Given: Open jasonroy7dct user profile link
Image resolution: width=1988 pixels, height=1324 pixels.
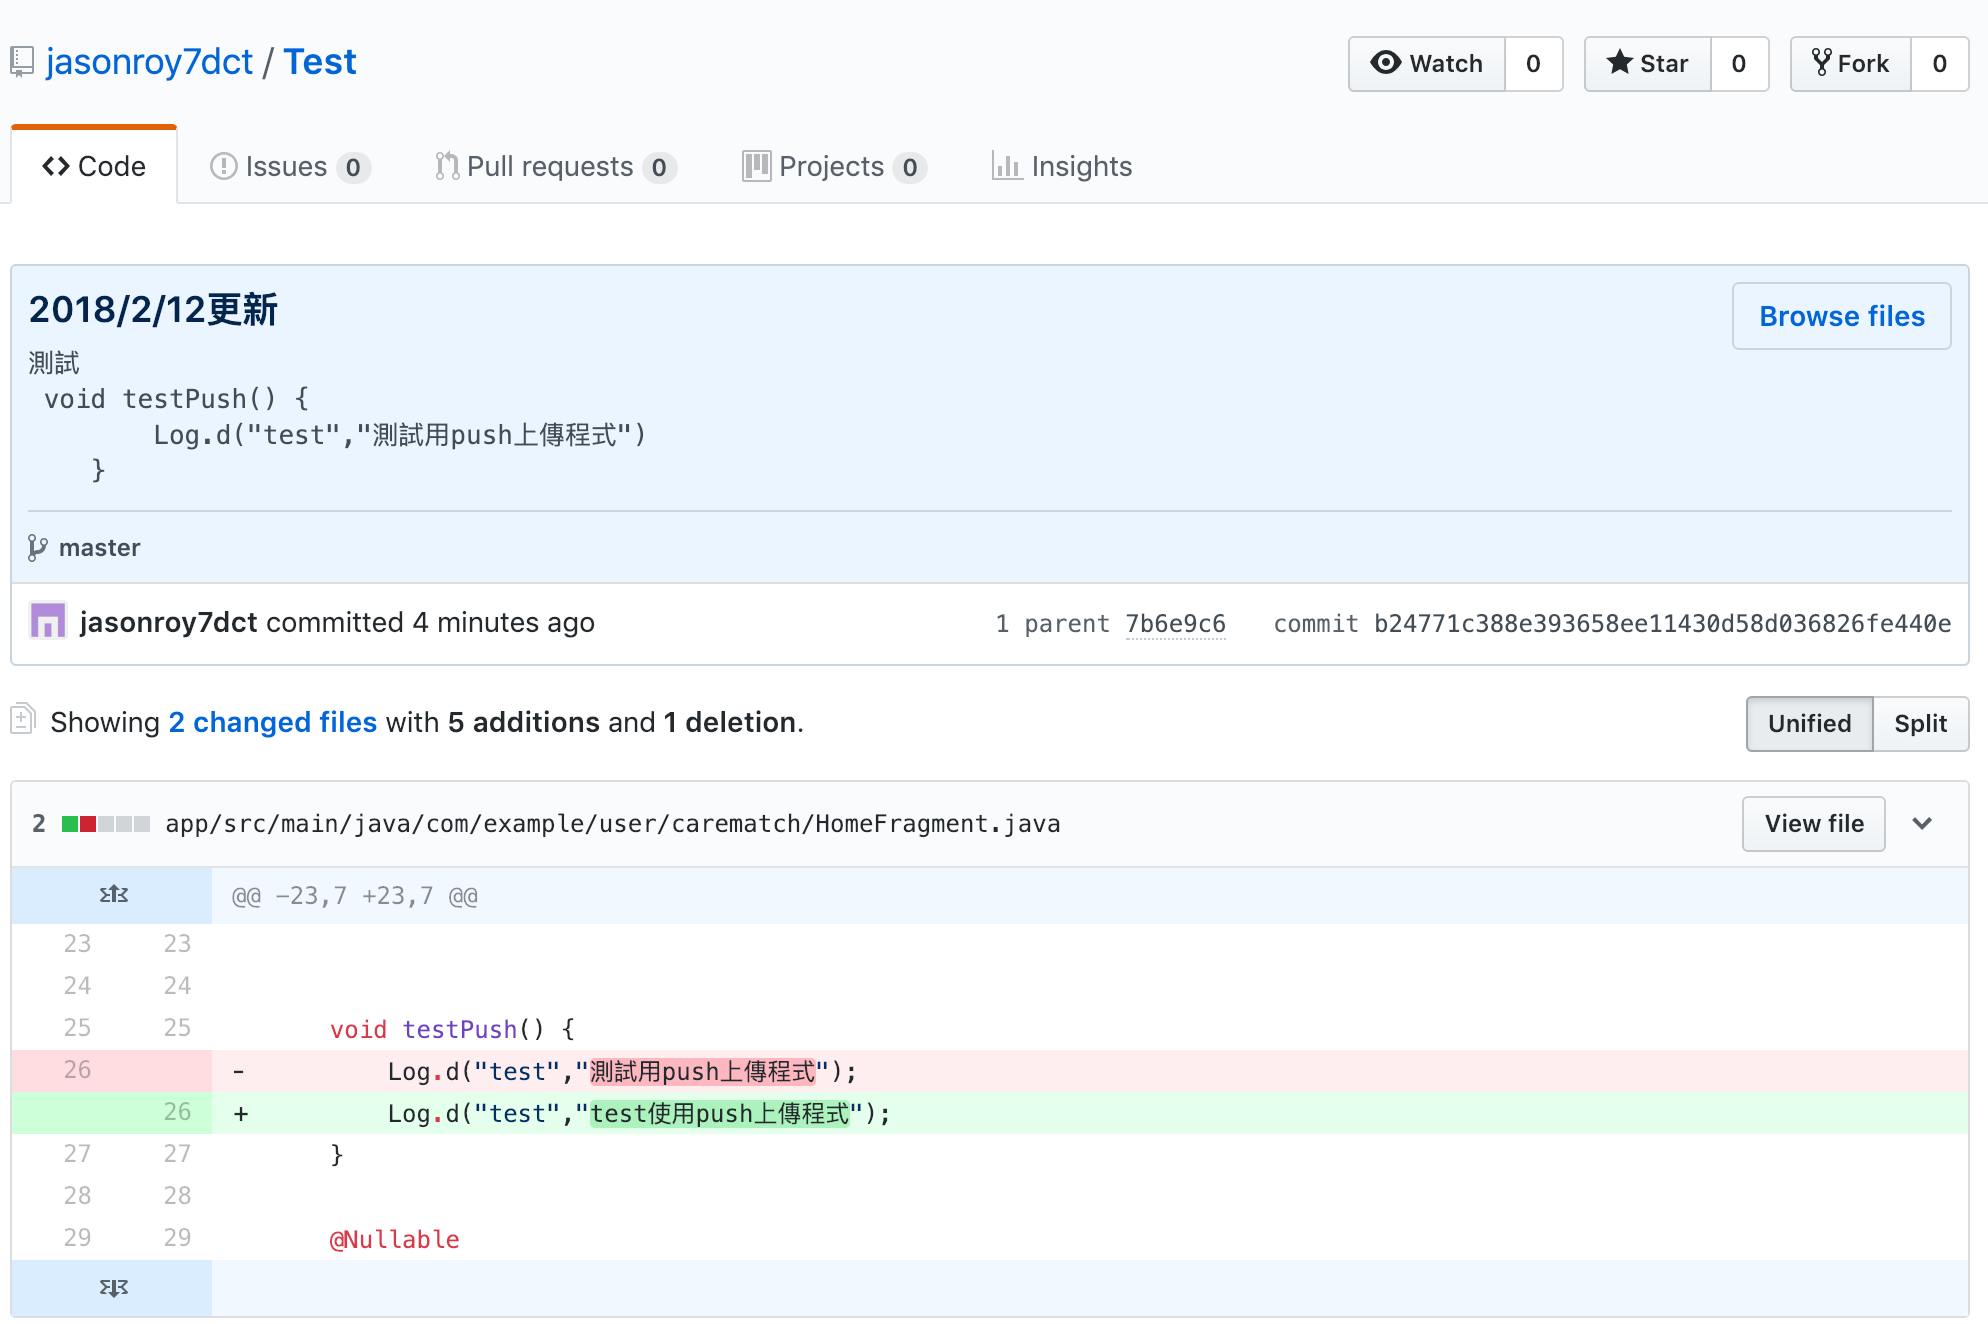Looking at the screenshot, I should 150,62.
